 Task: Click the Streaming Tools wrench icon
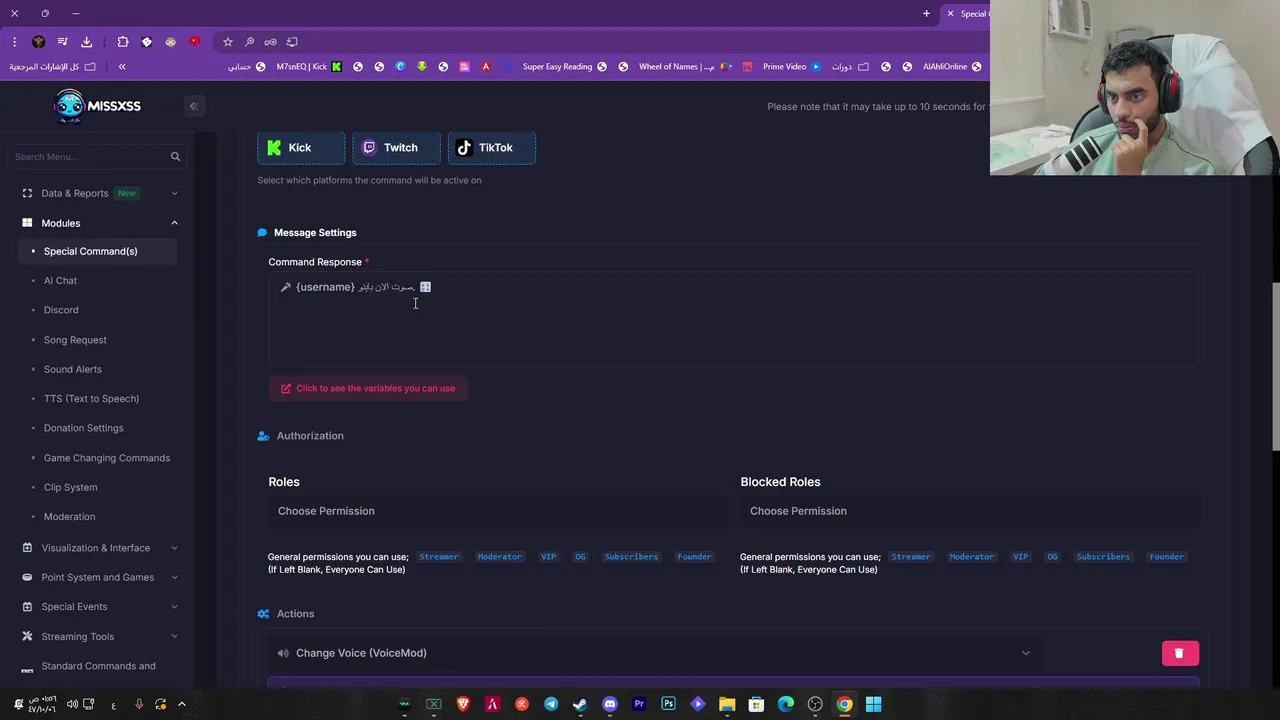pyautogui.click(x=27, y=636)
